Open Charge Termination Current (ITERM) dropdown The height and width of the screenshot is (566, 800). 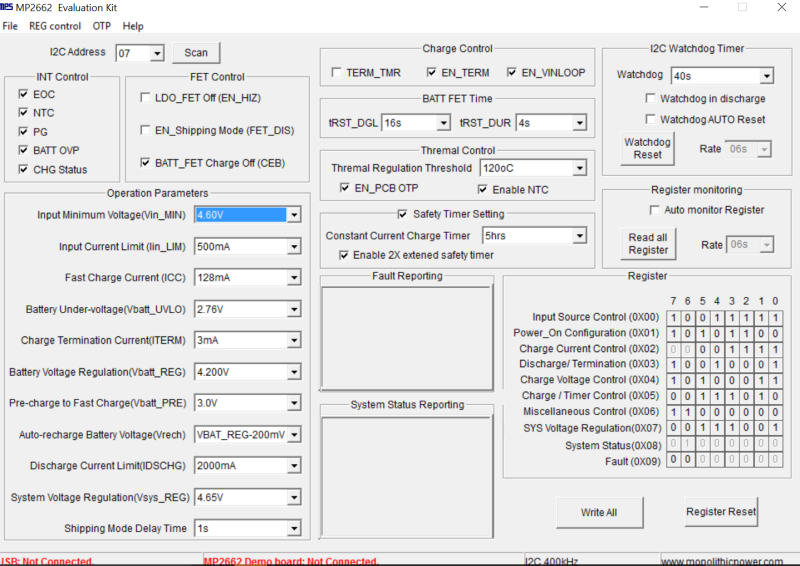pyautogui.click(x=294, y=340)
